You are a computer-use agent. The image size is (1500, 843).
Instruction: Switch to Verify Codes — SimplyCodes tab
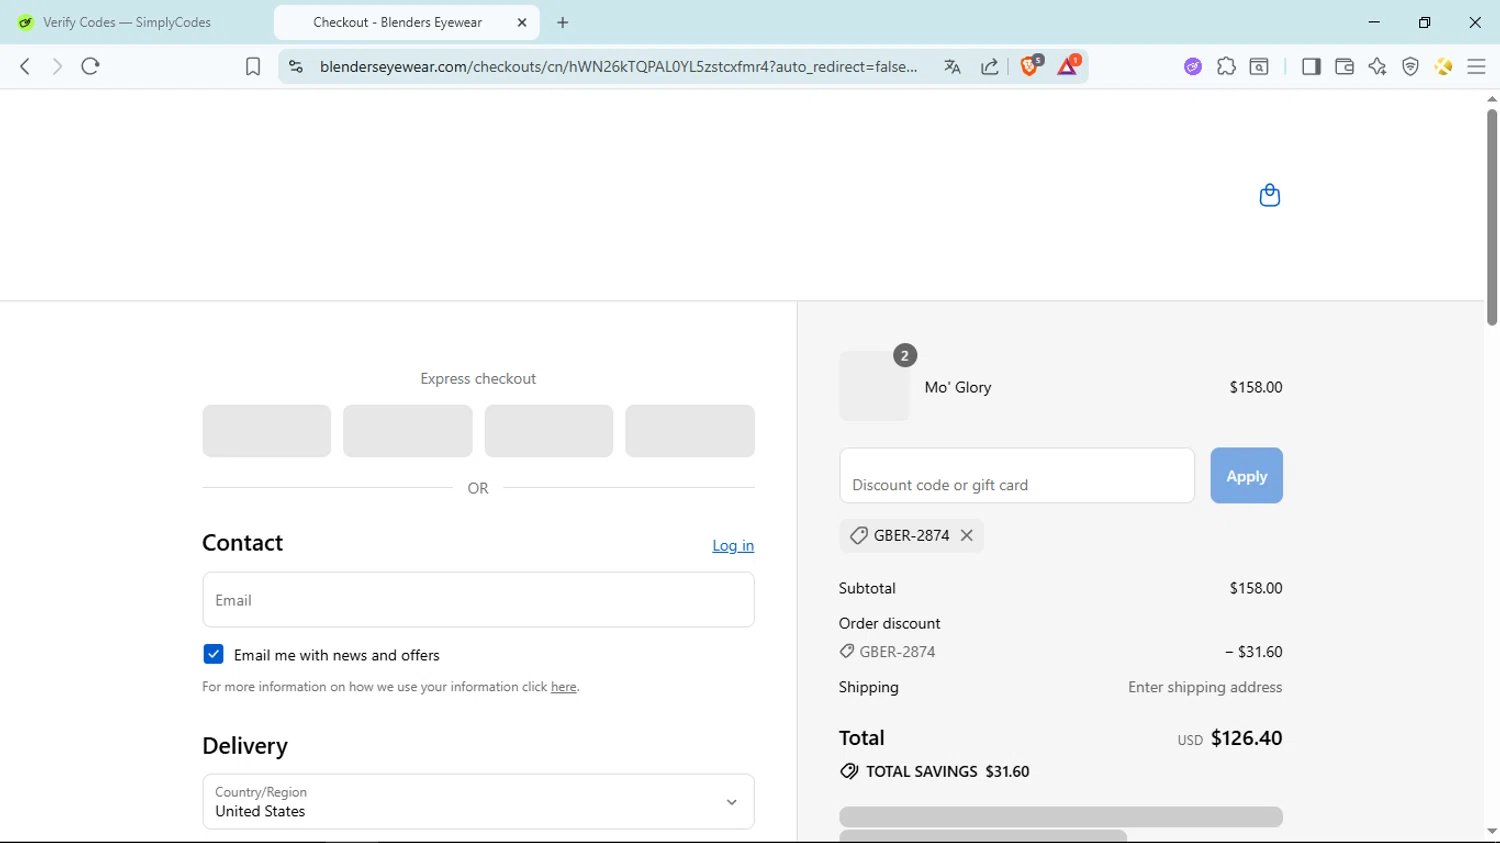point(127,22)
